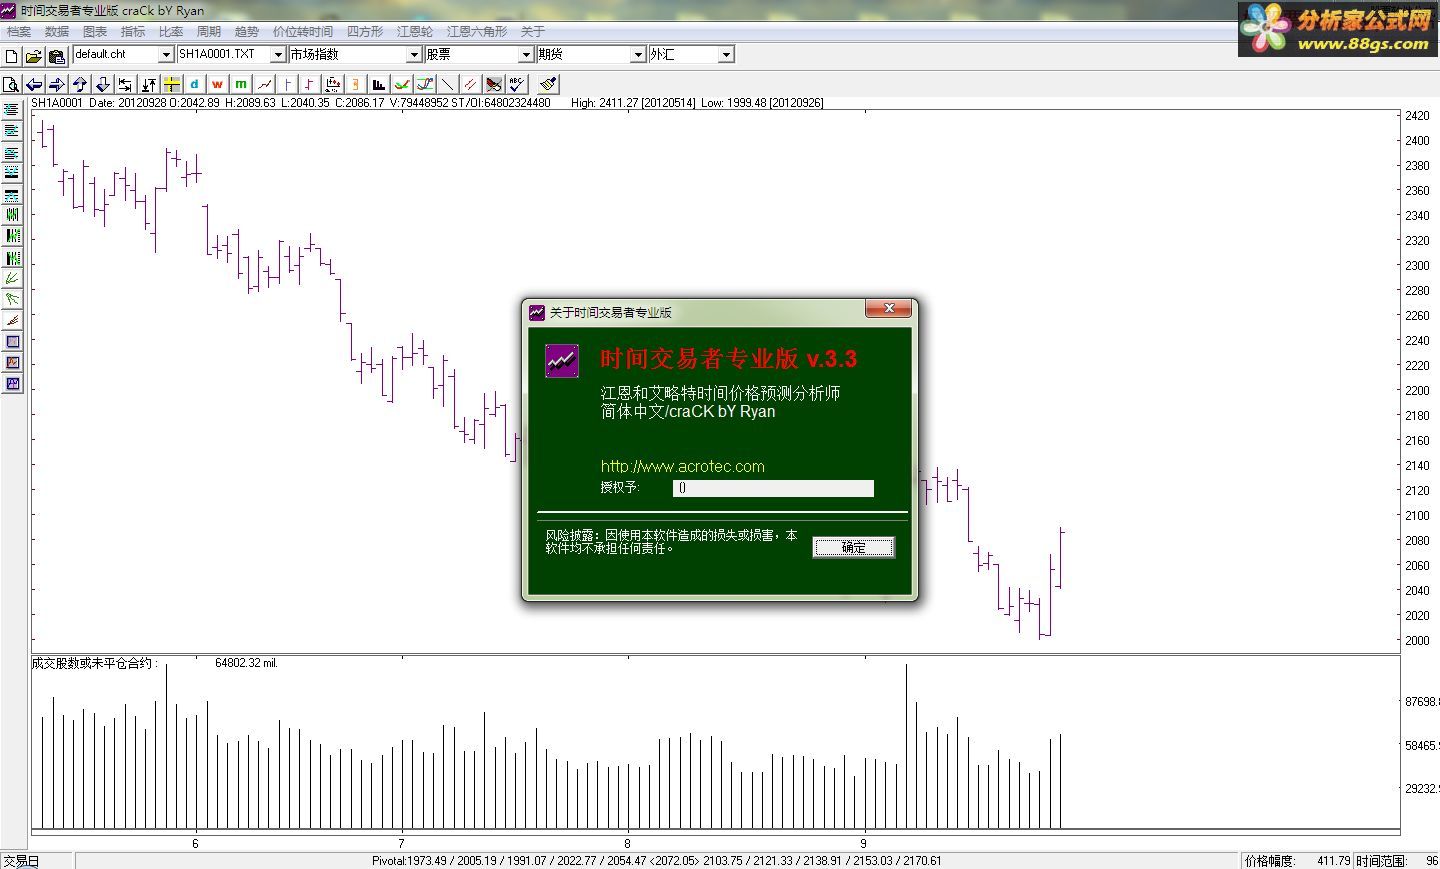Screen dimensions: 1440x869
Task: Click the Pivotal values status bar text
Action: pos(656,861)
